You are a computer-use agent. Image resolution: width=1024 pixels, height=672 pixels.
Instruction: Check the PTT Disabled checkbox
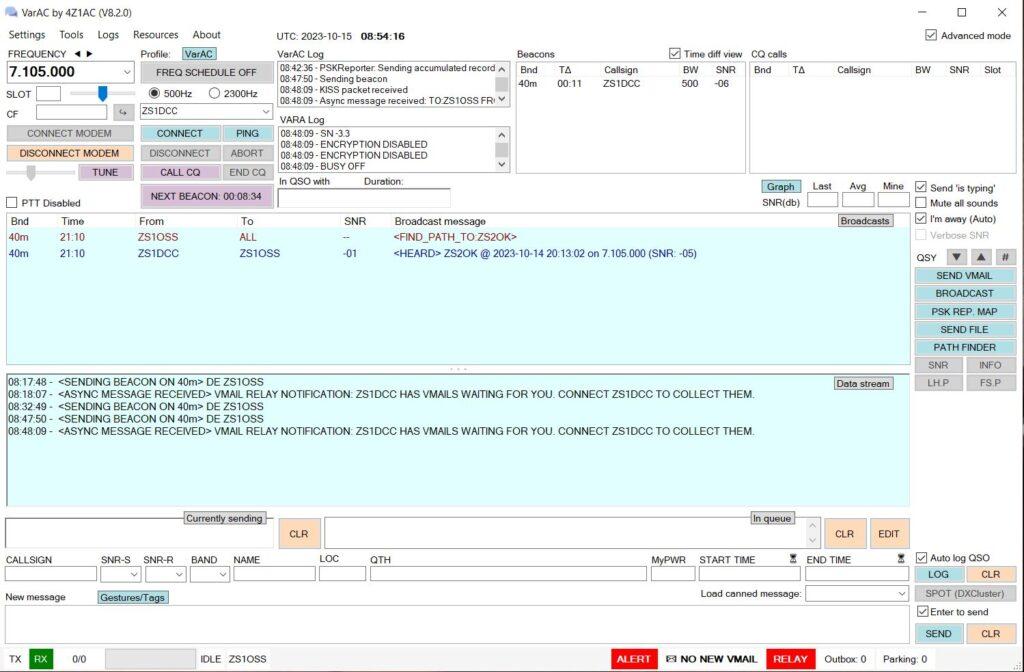[x=13, y=203]
